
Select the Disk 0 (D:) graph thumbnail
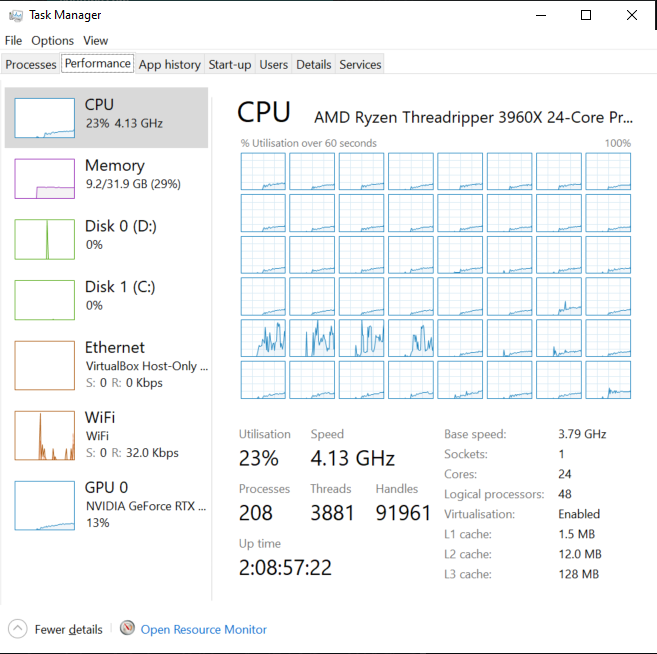pyautogui.click(x=44, y=239)
